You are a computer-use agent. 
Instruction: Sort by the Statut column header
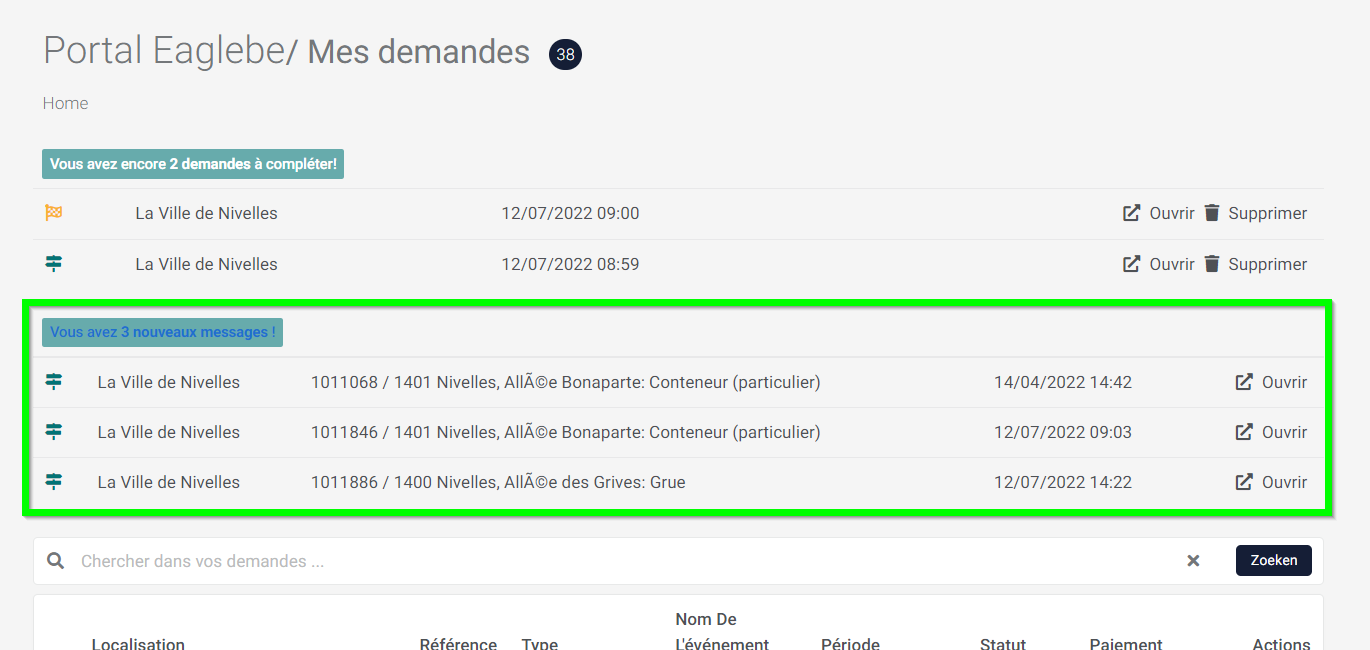pyautogui.click(x=1003, y=644)
